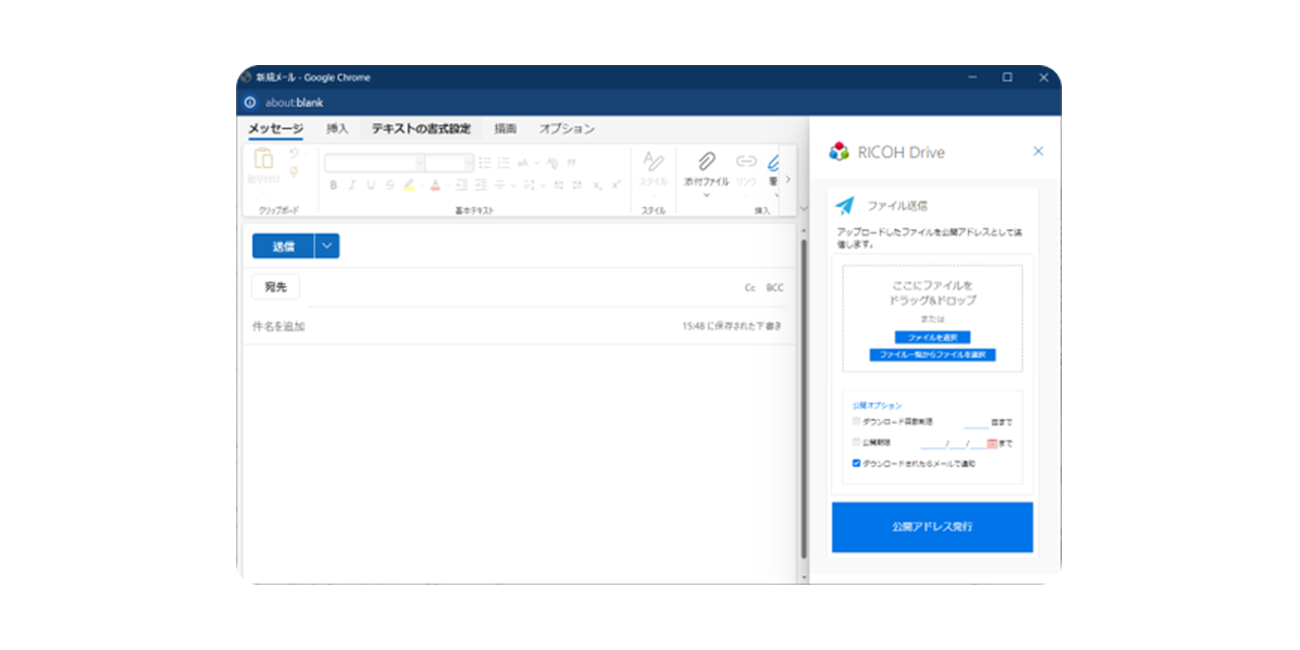
Task: Apply bold formatting to the text
Action: [333, 185]
